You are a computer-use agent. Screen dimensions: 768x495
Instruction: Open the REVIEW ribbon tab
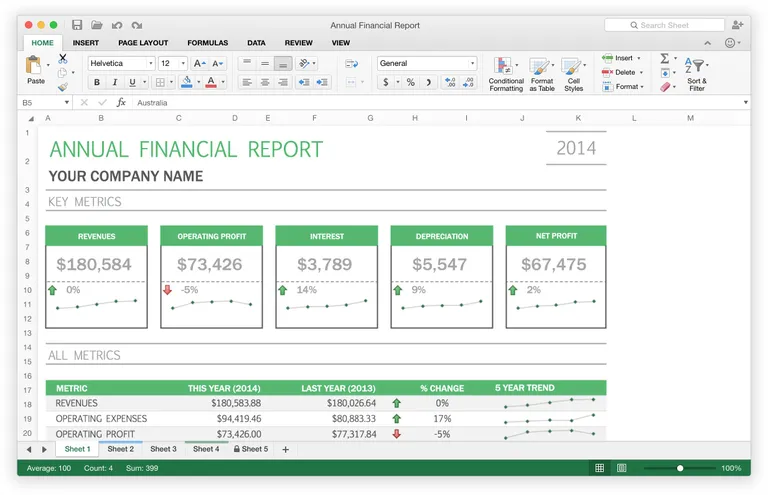298,43
